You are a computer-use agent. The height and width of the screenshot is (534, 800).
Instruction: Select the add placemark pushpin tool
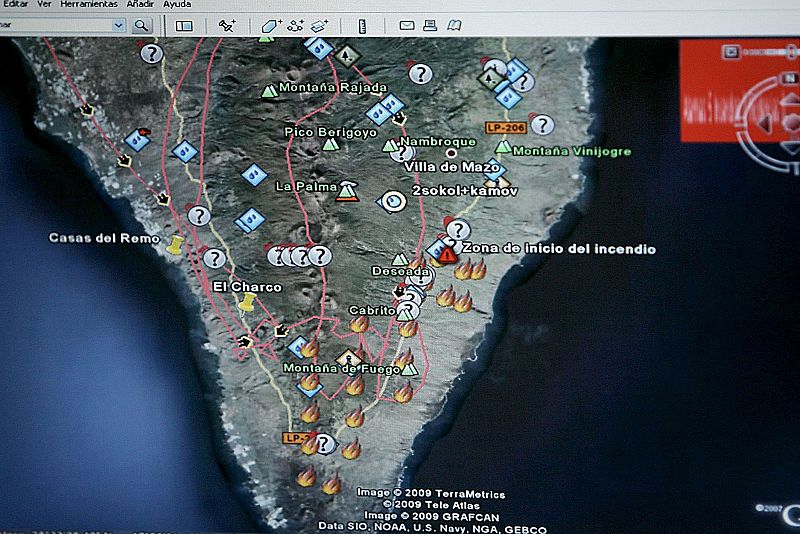click(227, 26)
